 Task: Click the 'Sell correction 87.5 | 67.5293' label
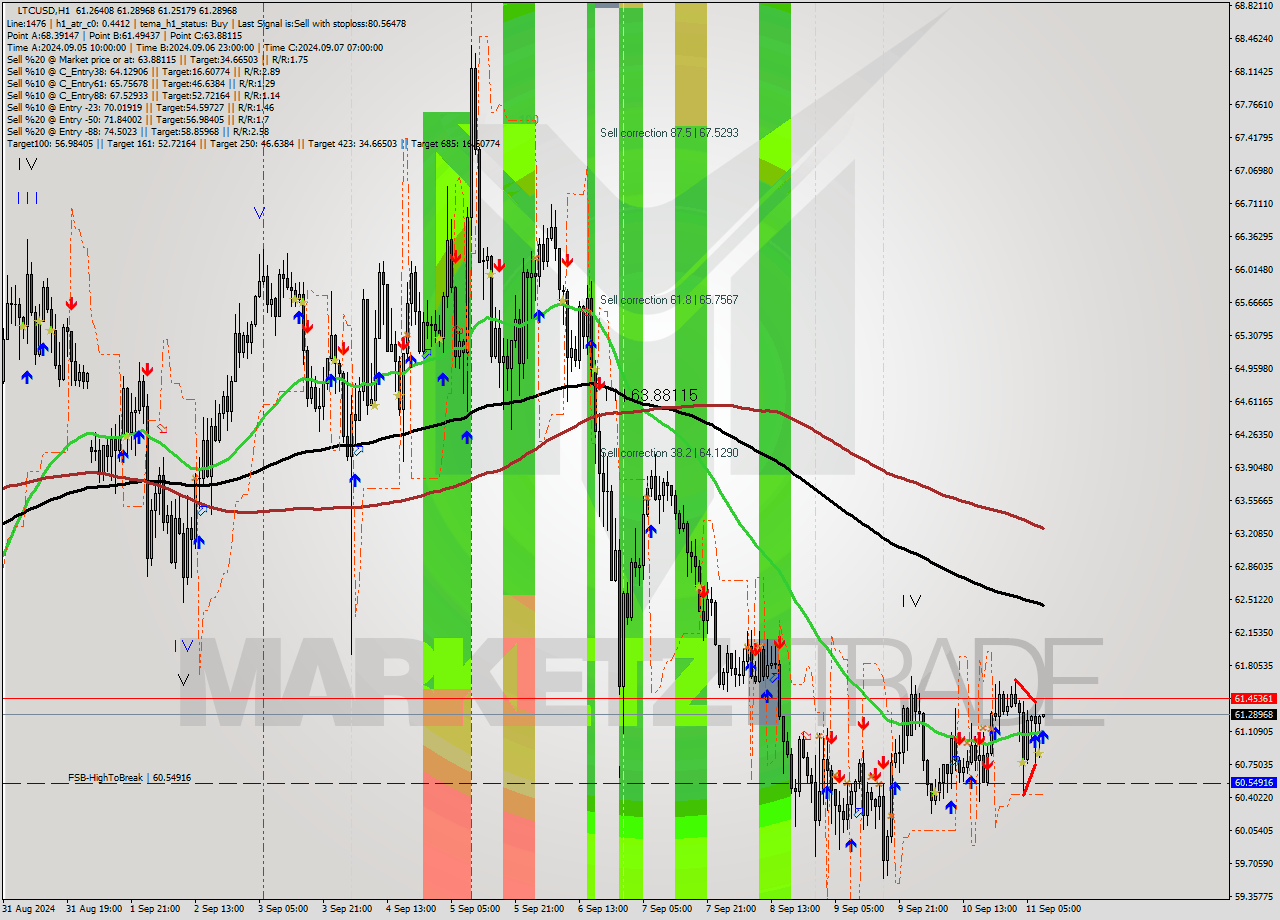(x=669, y=132)
